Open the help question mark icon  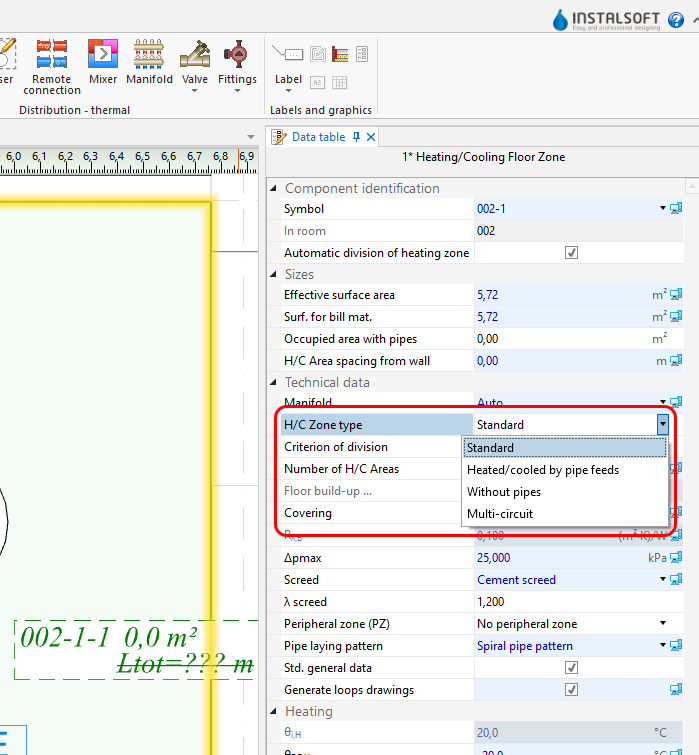[688, 19]
